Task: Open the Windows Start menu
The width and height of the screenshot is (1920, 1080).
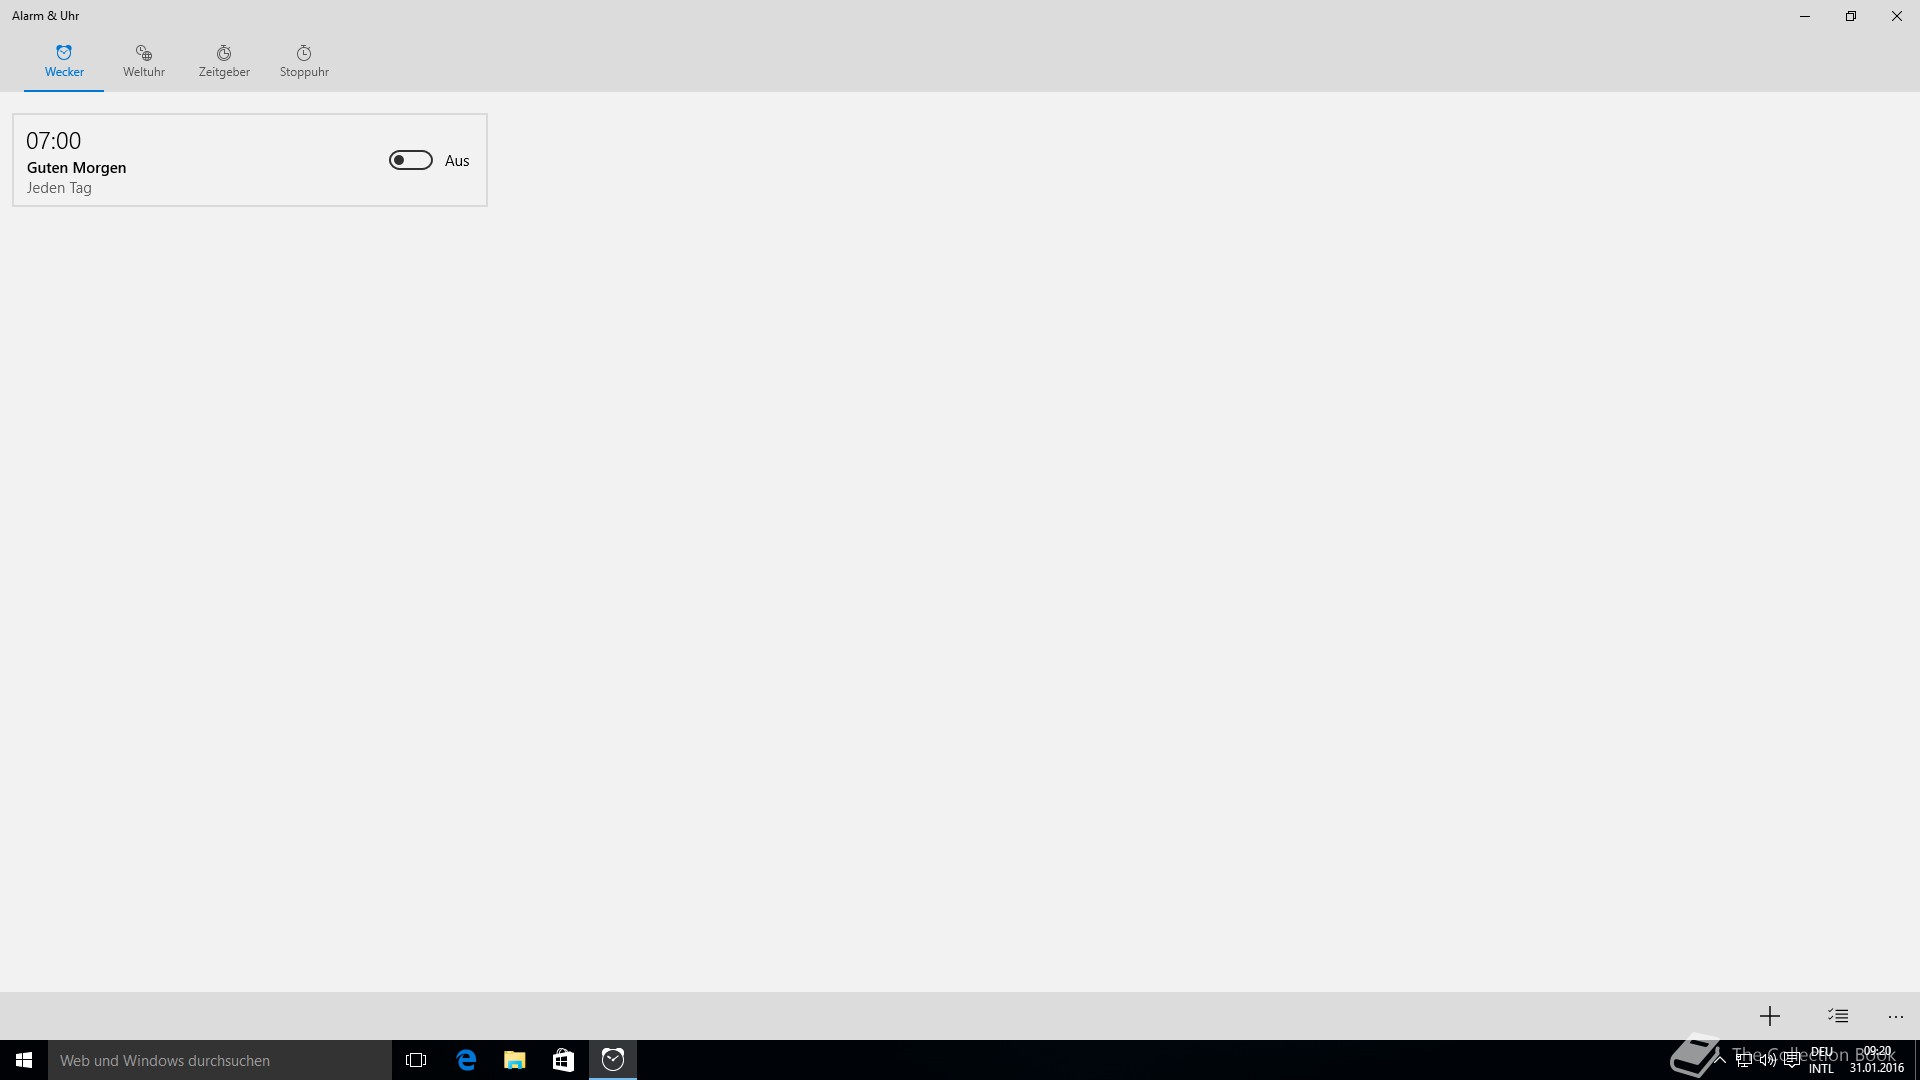Action: [24, 1060]
